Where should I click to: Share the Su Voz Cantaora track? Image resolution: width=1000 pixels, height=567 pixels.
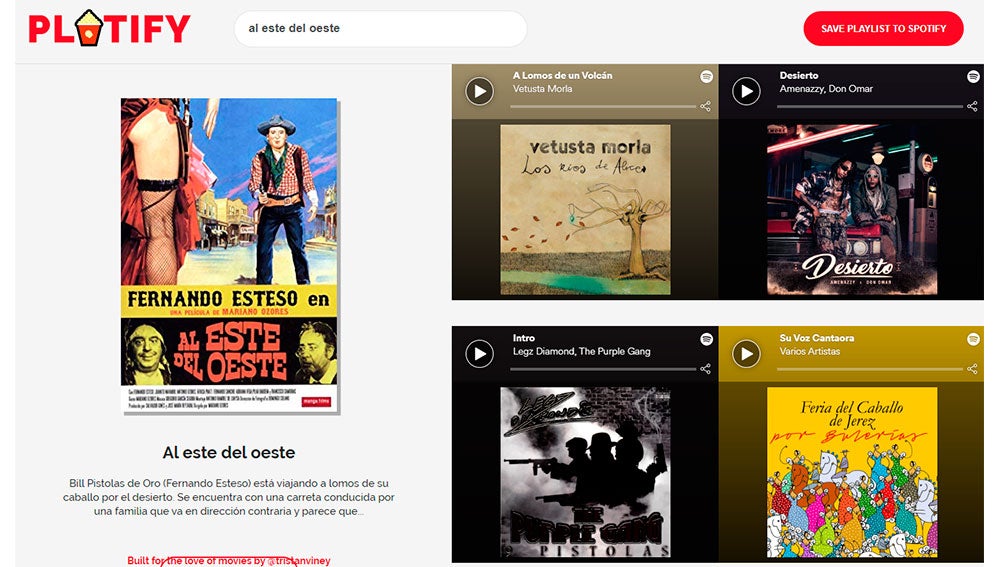point(972,369)
